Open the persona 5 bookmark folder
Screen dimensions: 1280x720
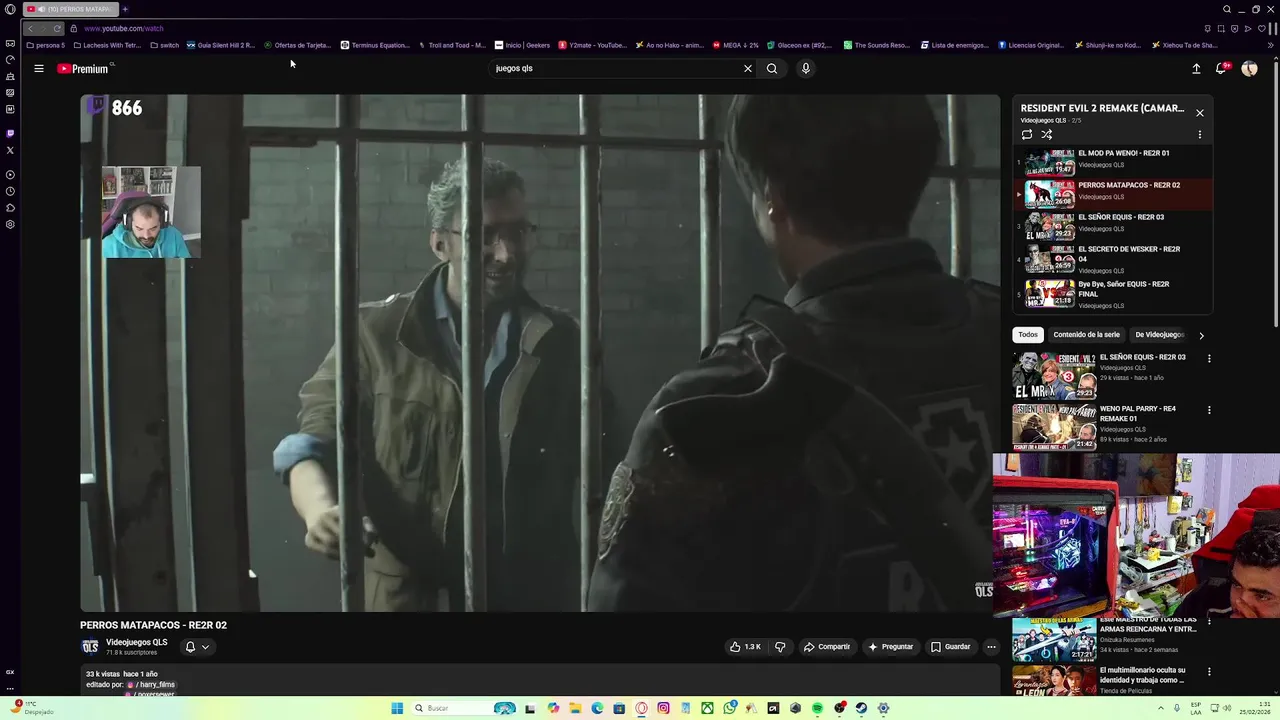[46, 45]
